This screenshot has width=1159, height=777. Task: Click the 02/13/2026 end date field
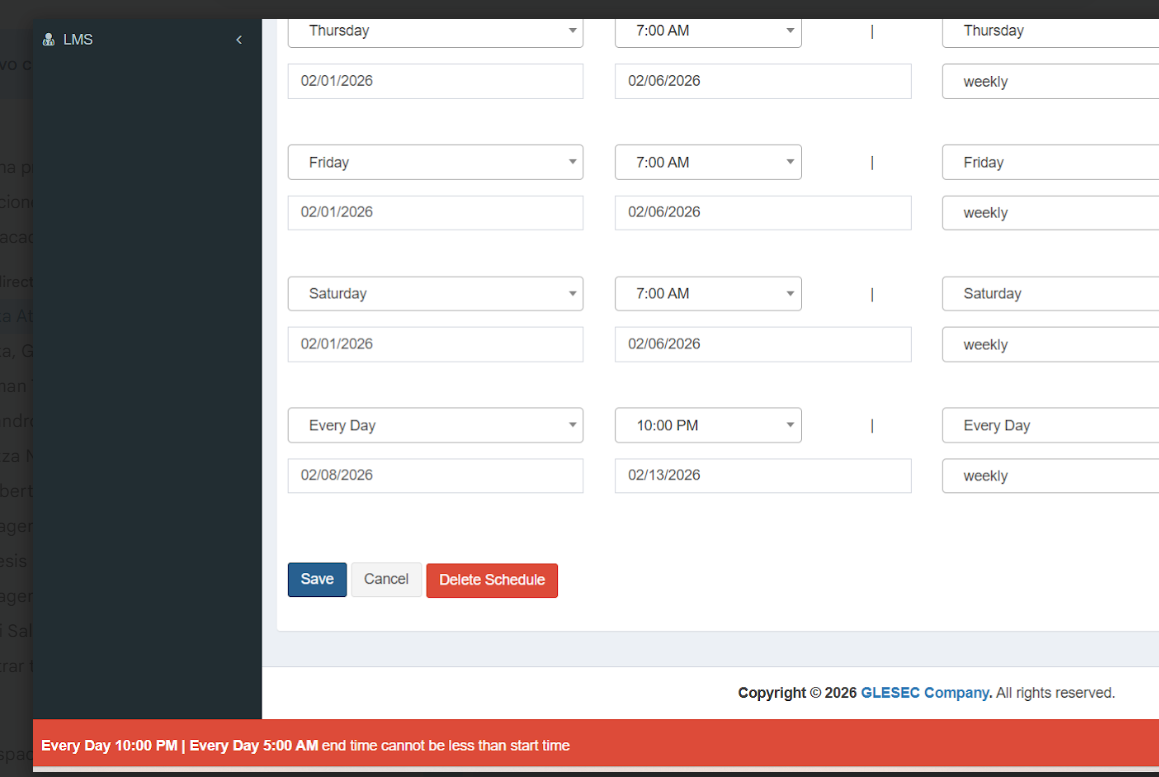(x=762, y=475)
